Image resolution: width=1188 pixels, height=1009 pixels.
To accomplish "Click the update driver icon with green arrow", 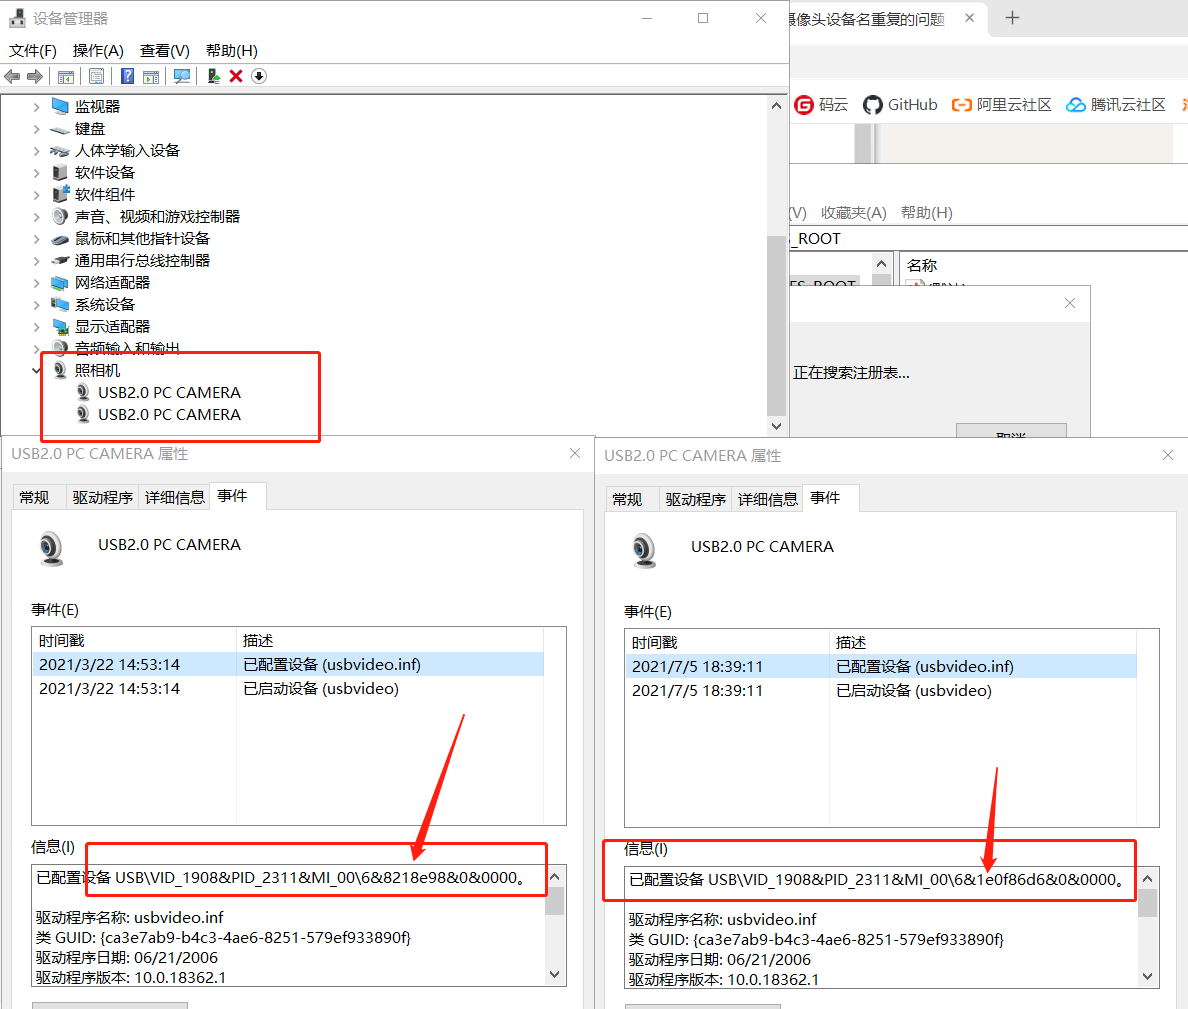I will point(213,76).
